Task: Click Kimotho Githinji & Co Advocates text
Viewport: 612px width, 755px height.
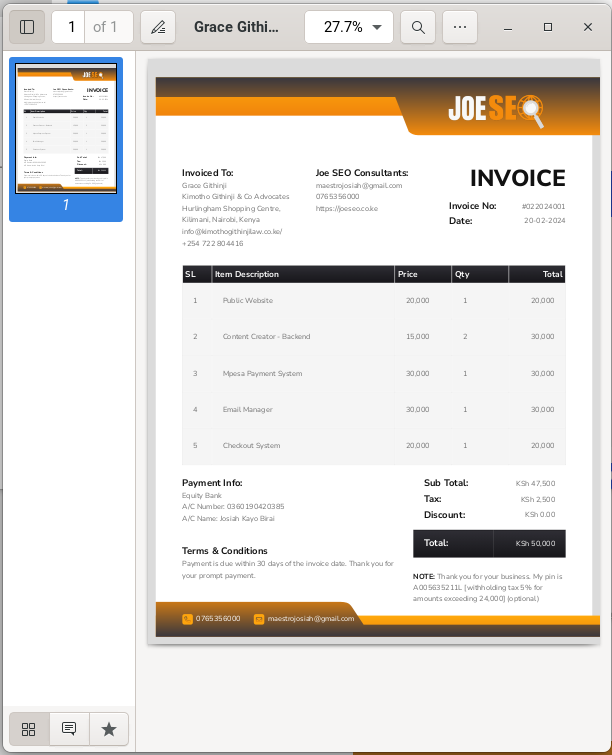Action: tap(235, 196)
